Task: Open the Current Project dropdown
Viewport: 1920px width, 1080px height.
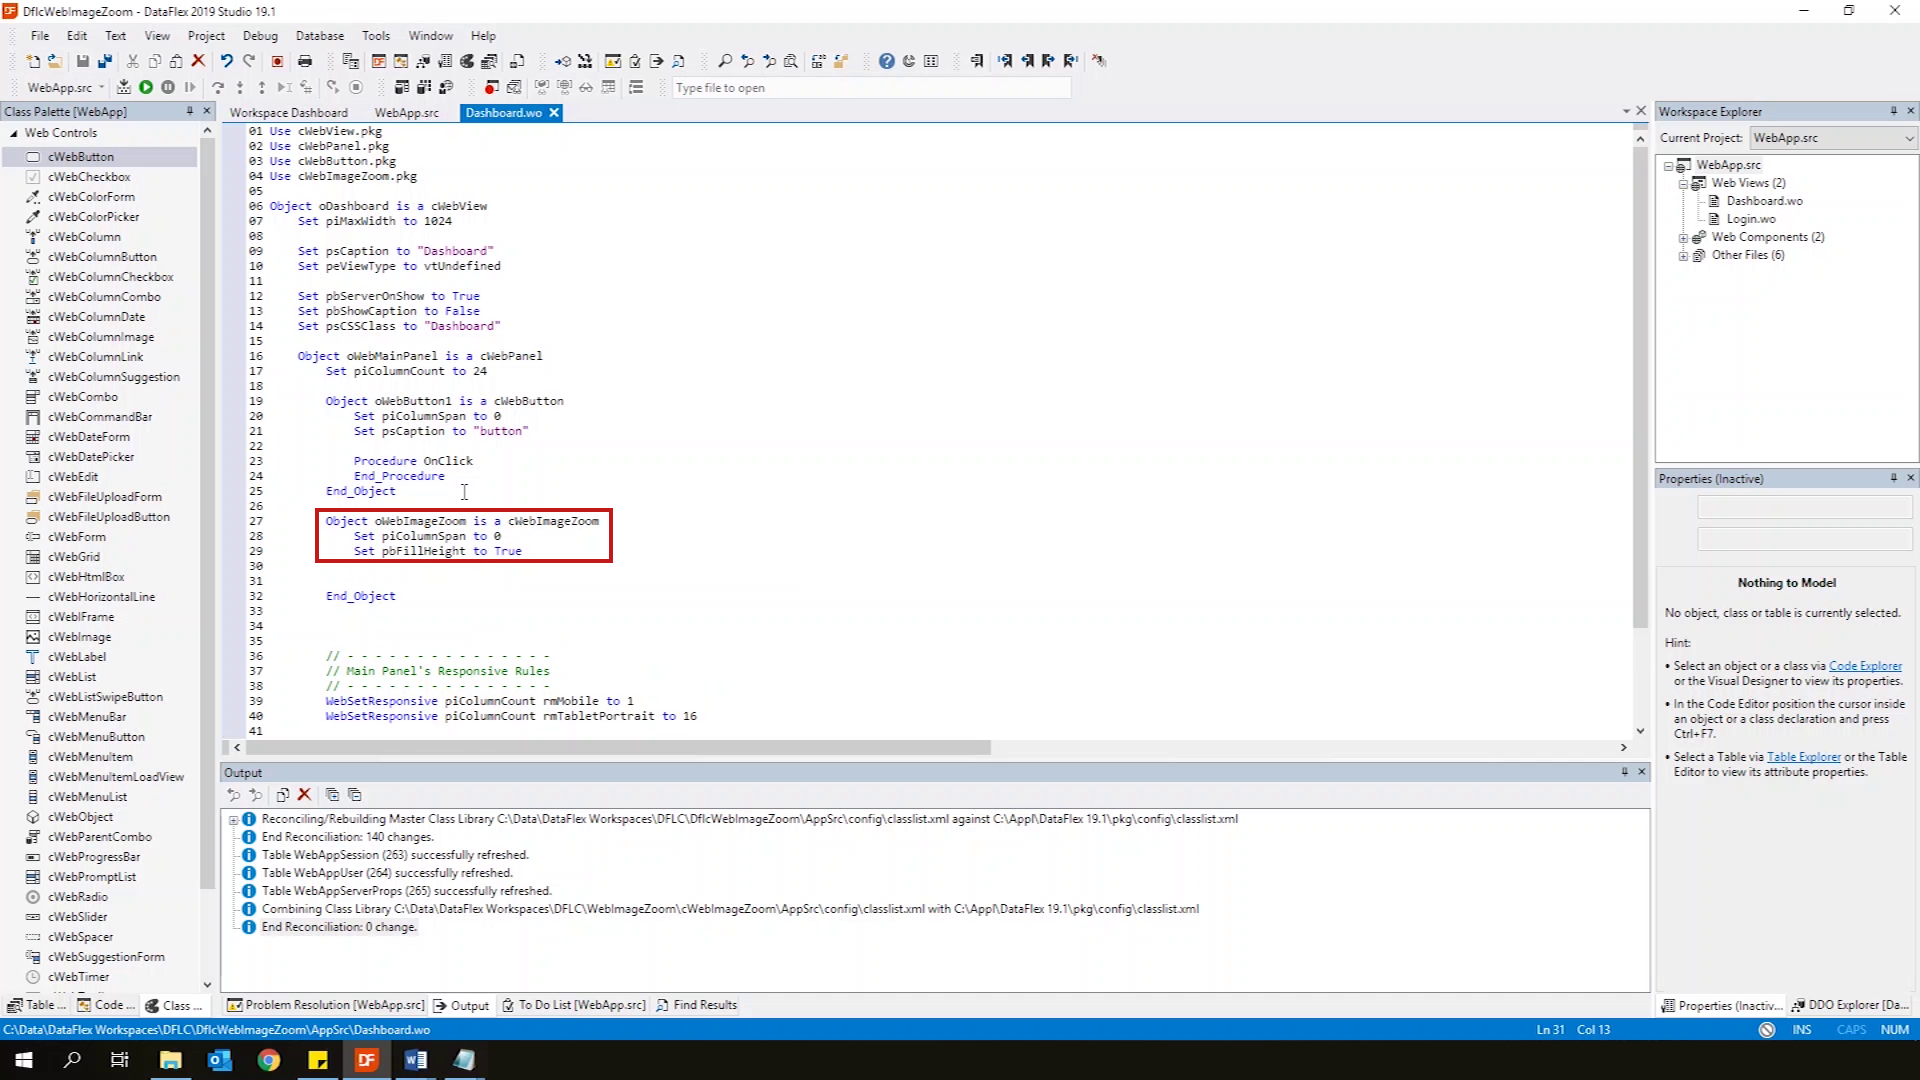Action: 1908,139
